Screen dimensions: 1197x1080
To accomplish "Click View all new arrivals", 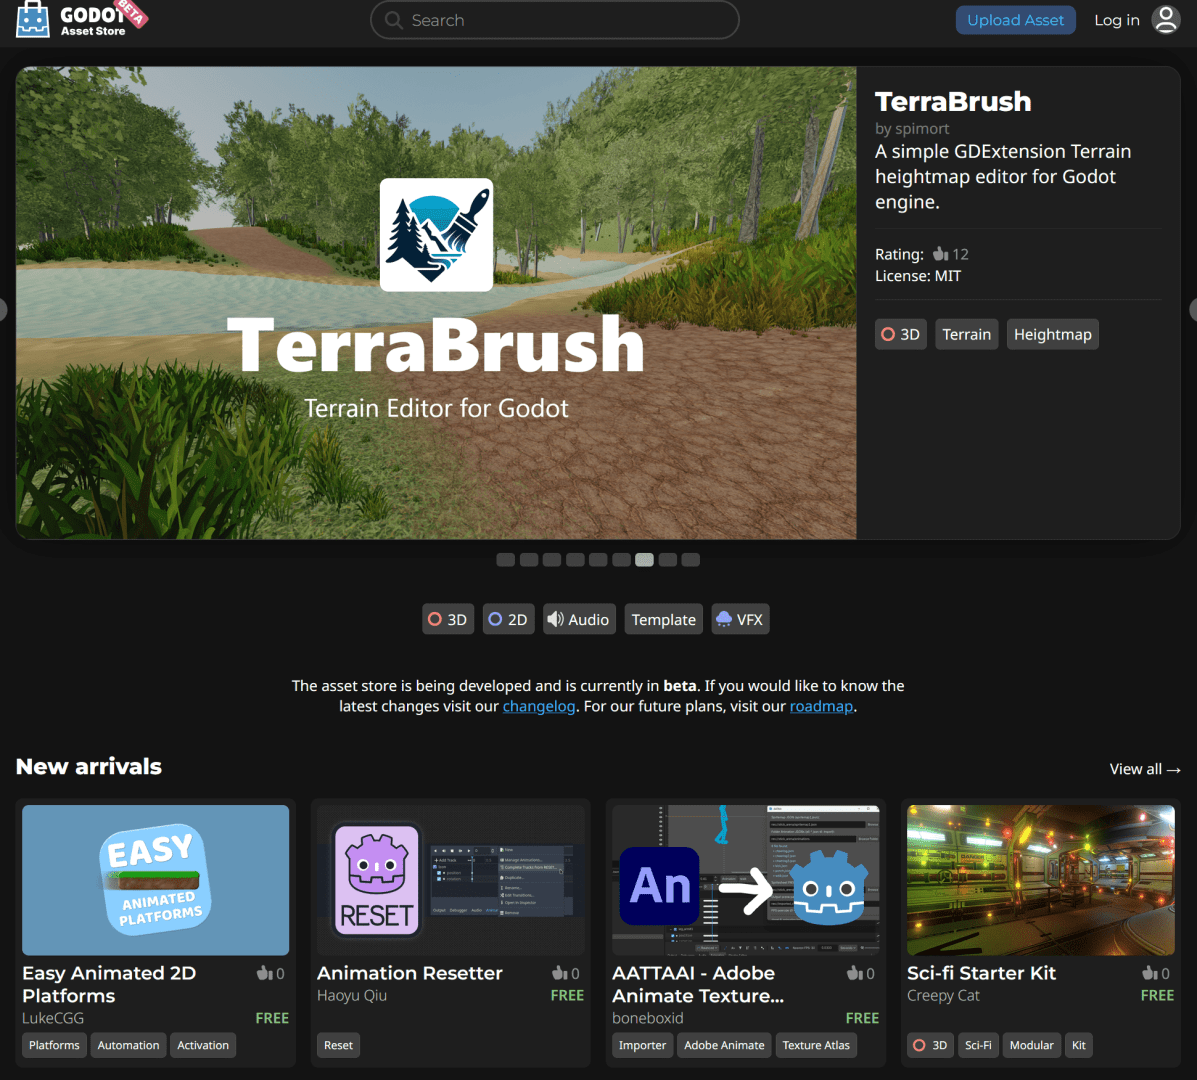I will (x=1145, y=769).
